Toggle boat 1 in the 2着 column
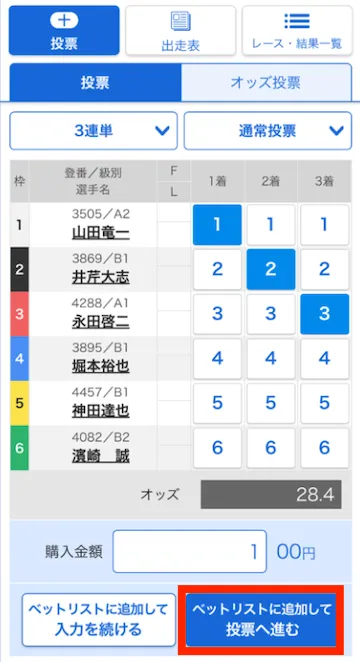Screen dimensions: 360x662 [x=271, y=225]
